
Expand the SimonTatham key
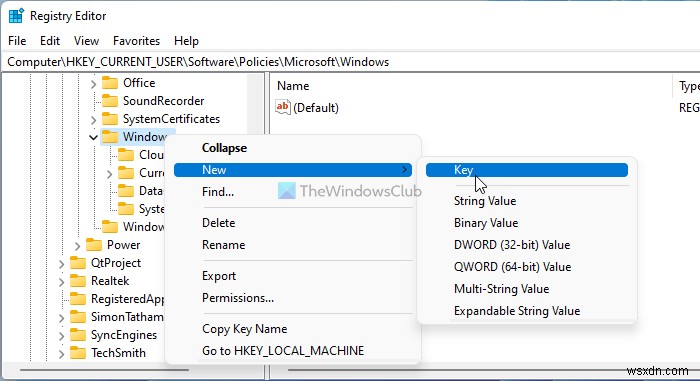(61, 318)
